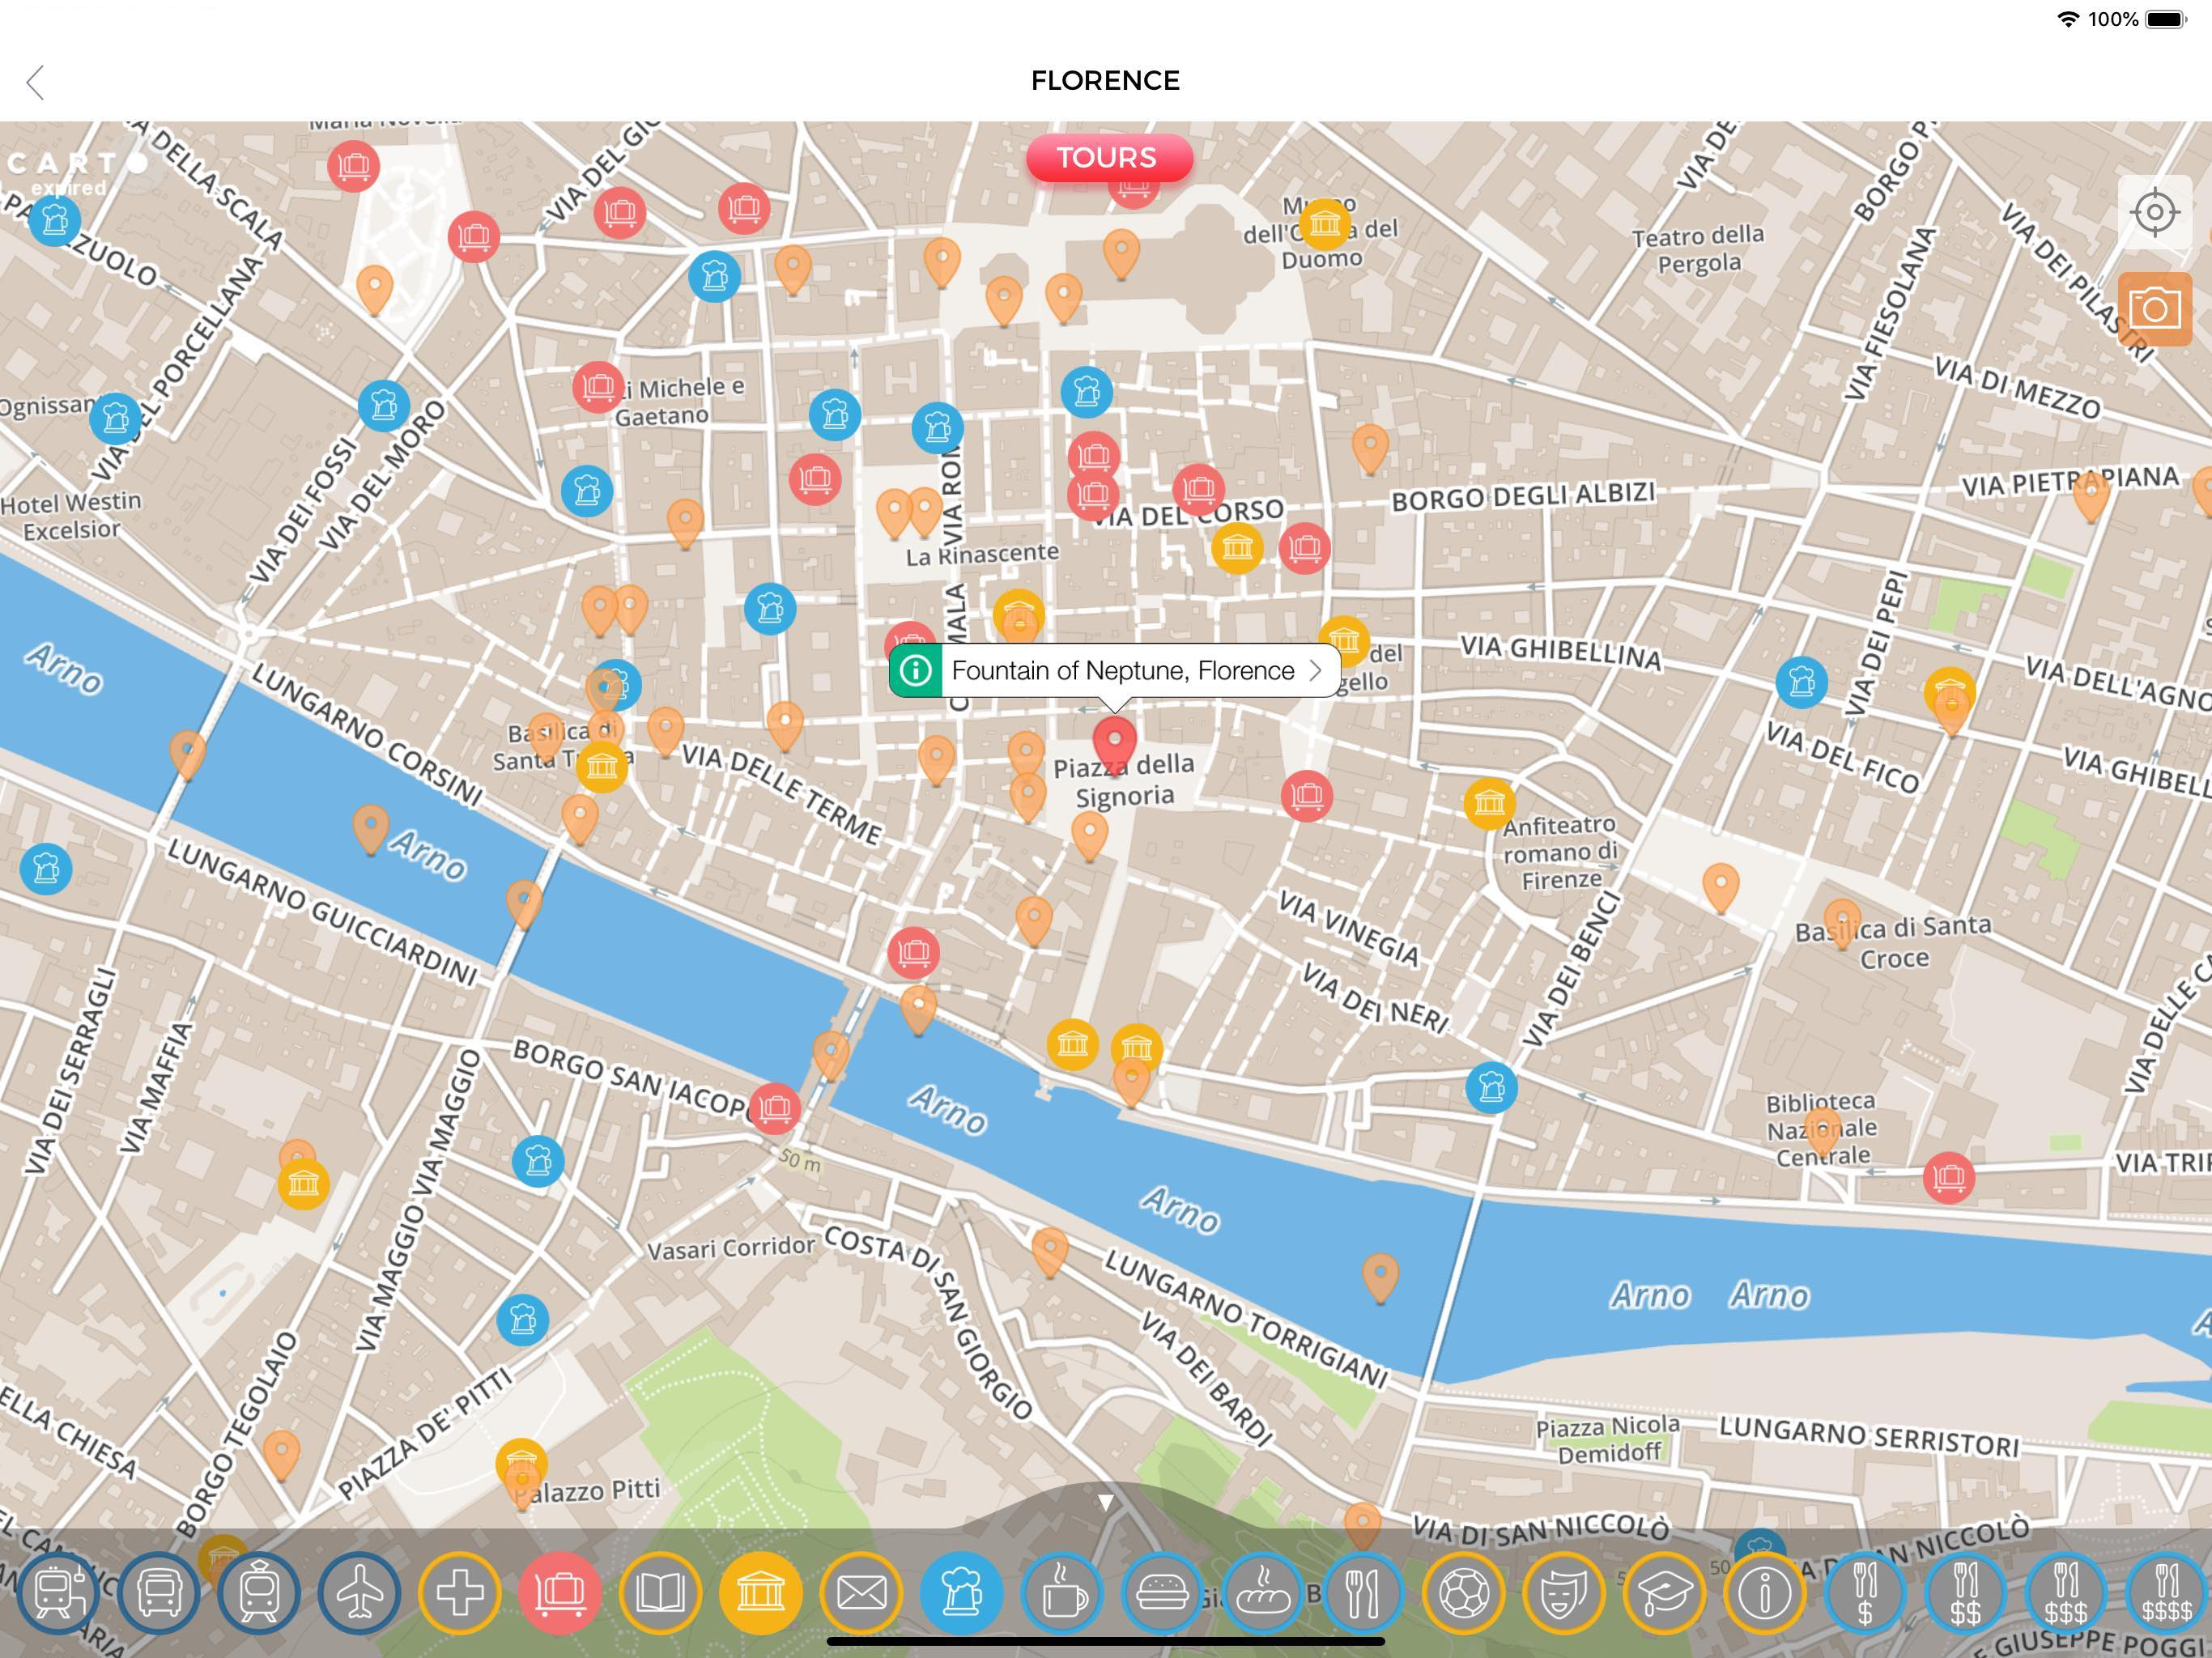Collapse the category bar with the down triangle
The image size is (2212, 1658).
pyautogui.click(x=1105, y=1502)
